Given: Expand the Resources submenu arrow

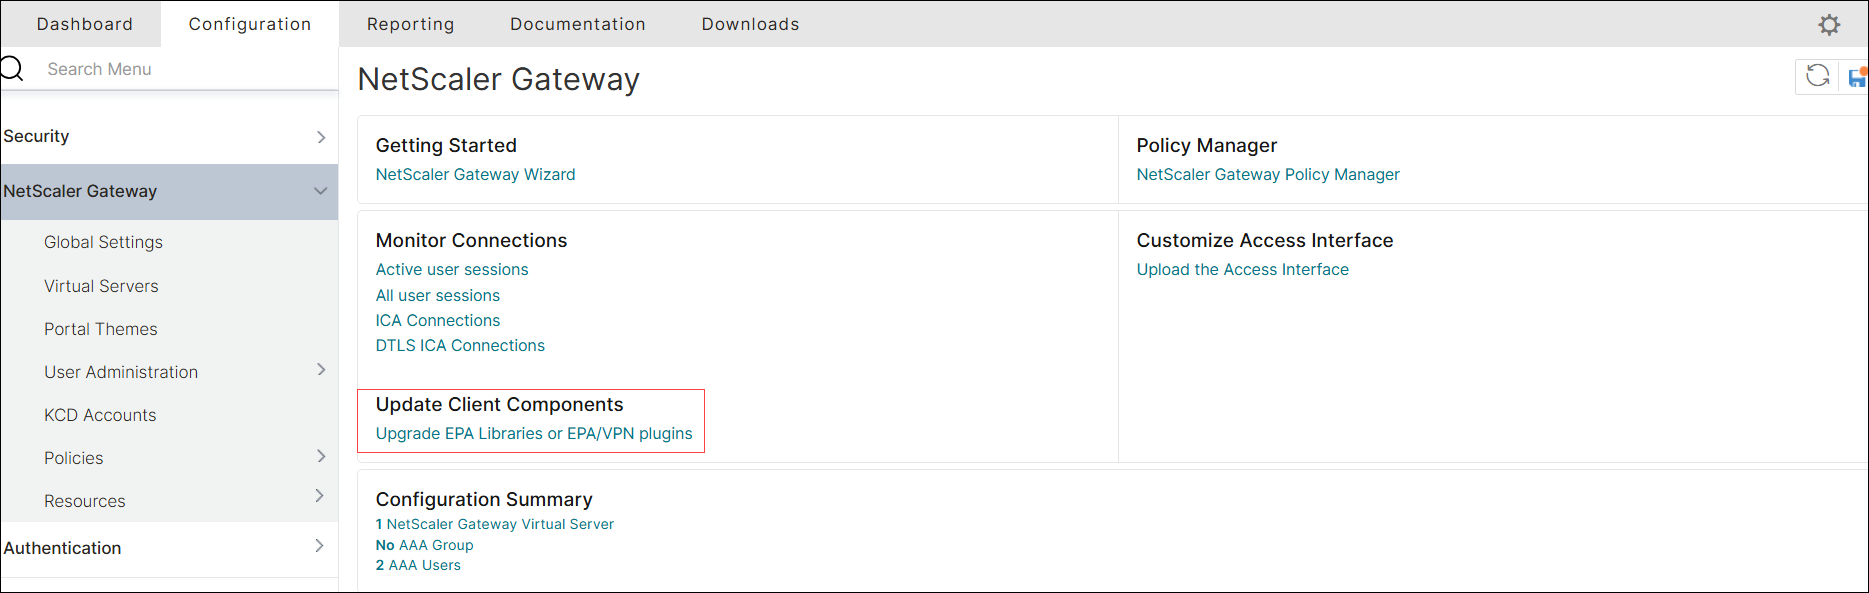Looking at the screenshot, I should [320, 496].
